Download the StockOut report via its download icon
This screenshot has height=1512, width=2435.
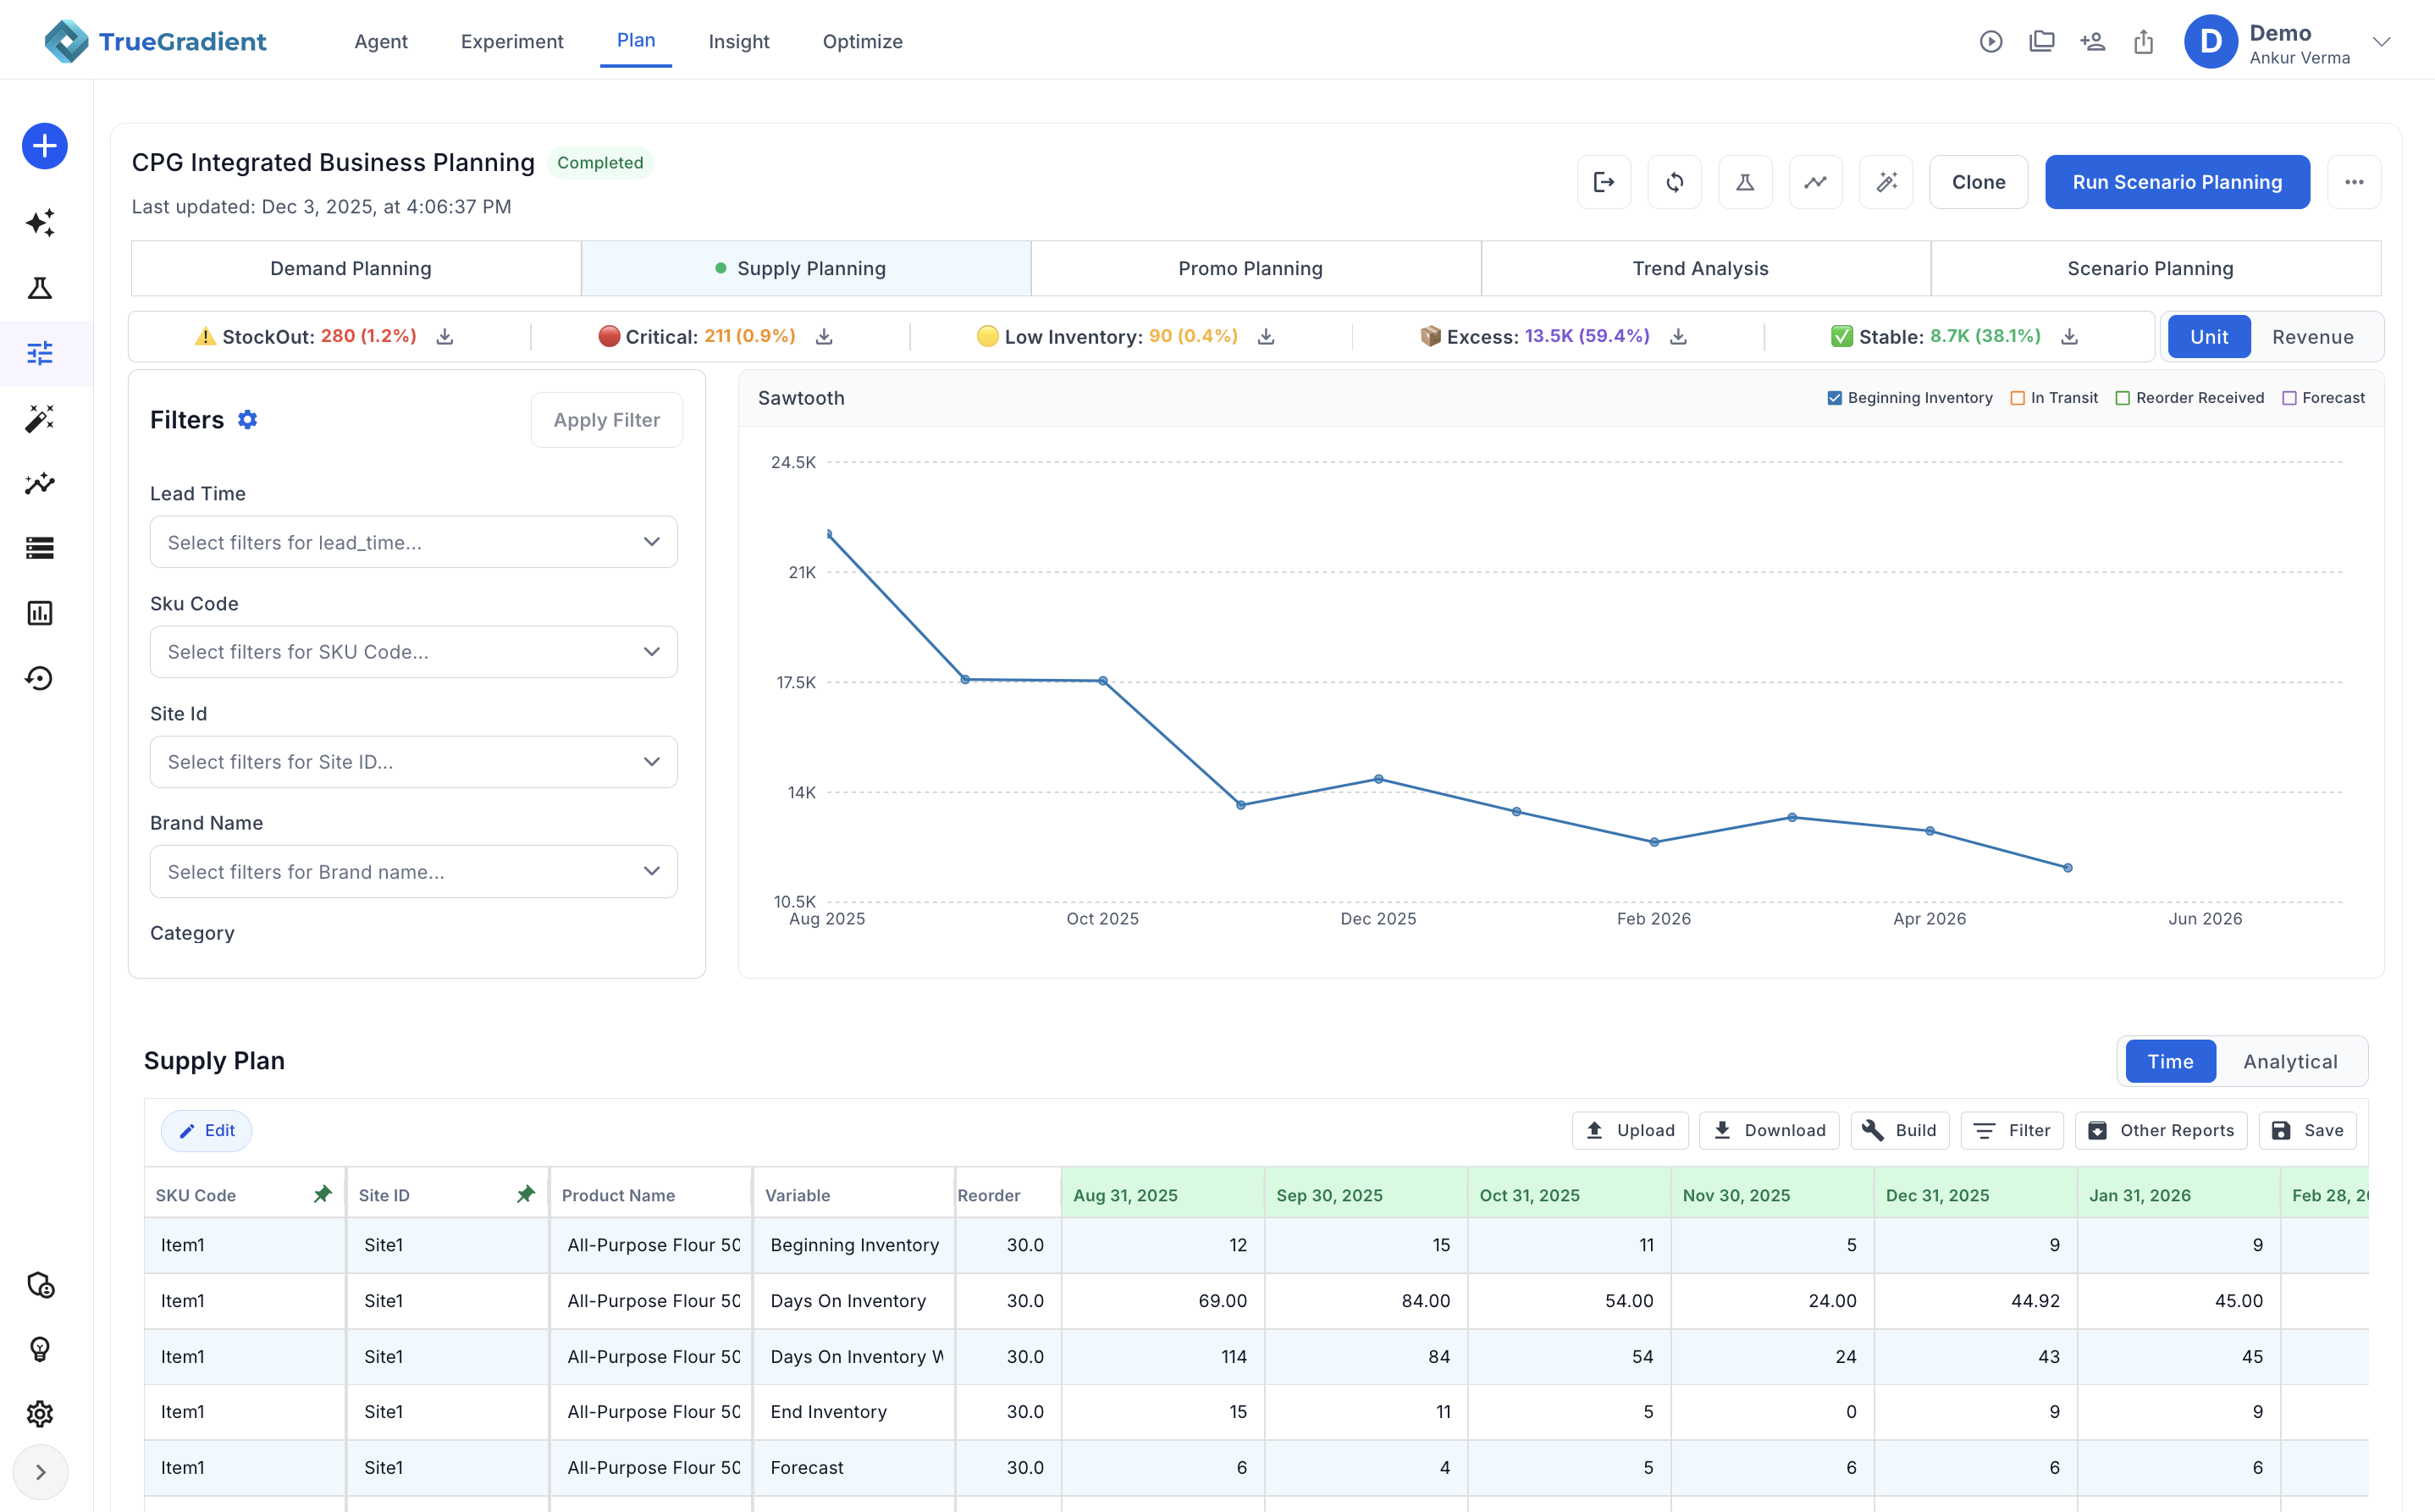(x=445, y=336)
